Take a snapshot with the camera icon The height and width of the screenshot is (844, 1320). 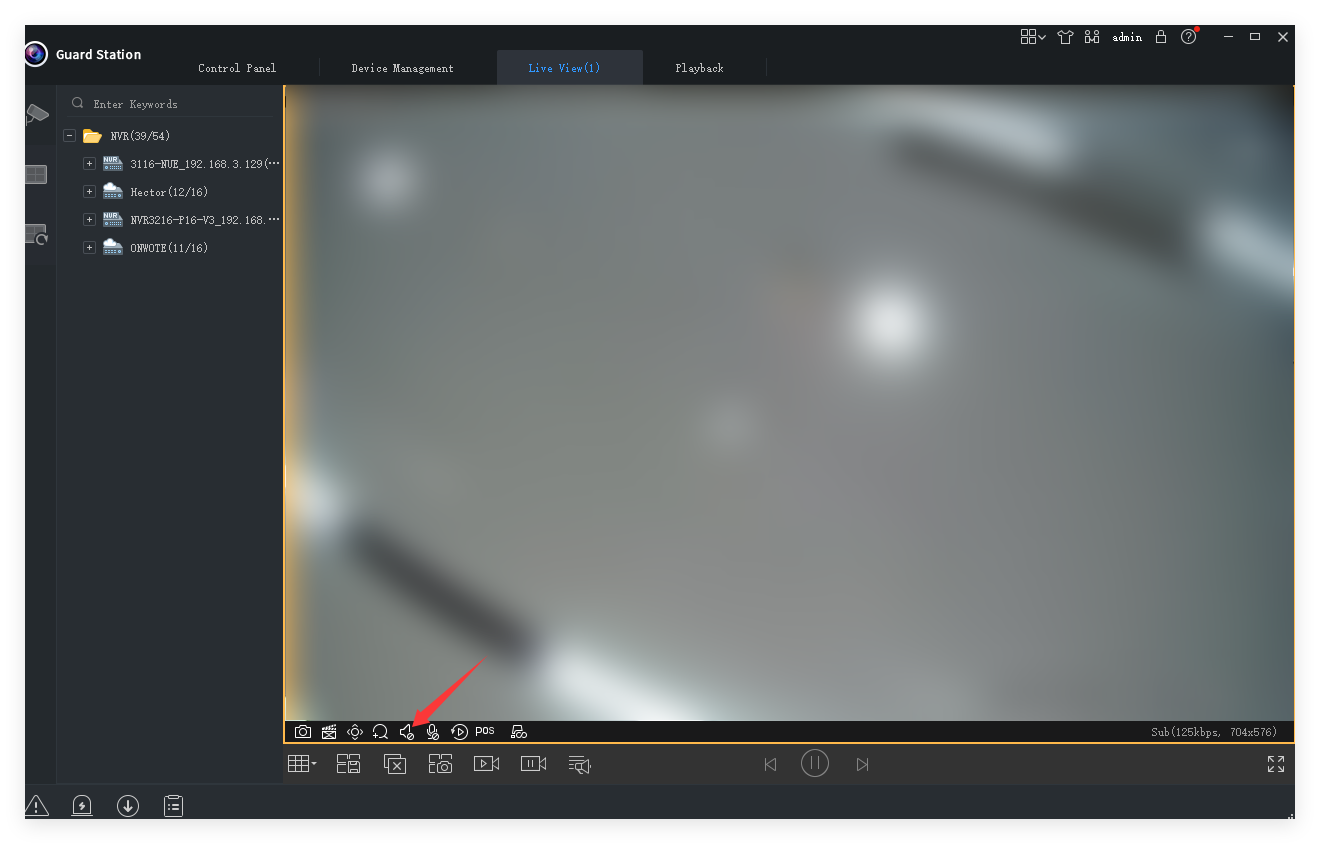(302, 732)
